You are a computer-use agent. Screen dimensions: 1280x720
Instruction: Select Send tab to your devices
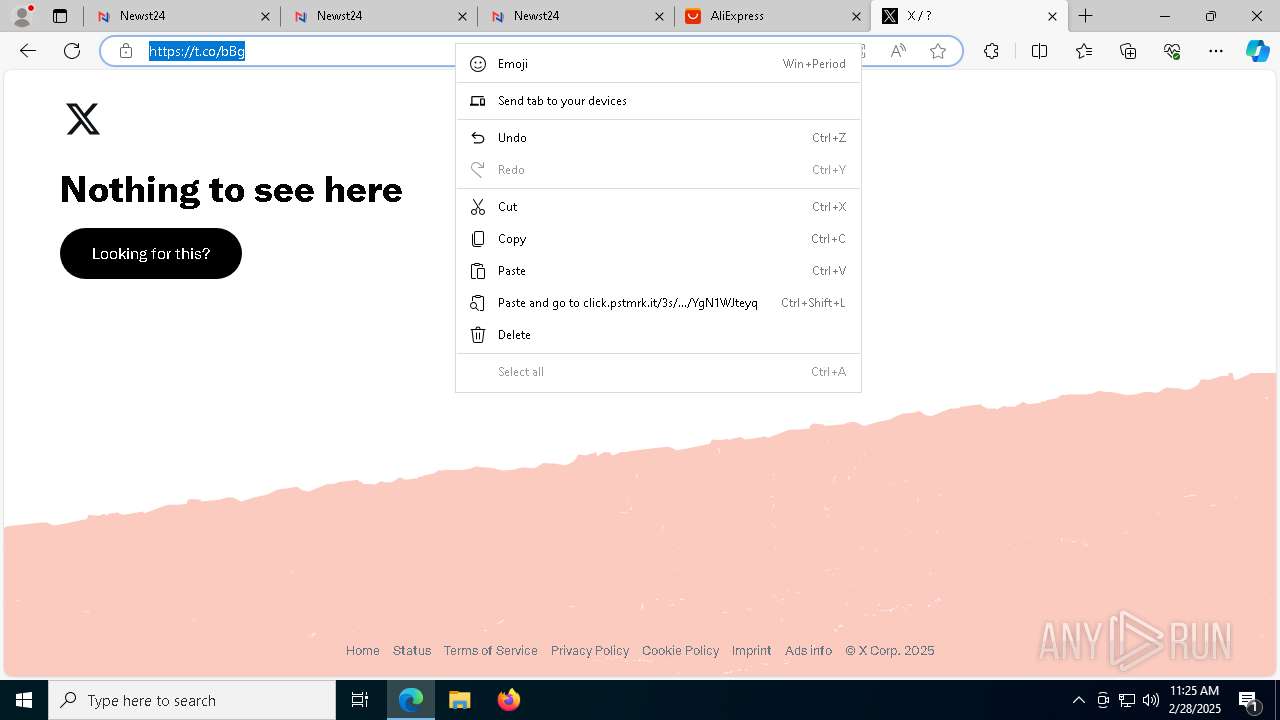click(658, 101)
